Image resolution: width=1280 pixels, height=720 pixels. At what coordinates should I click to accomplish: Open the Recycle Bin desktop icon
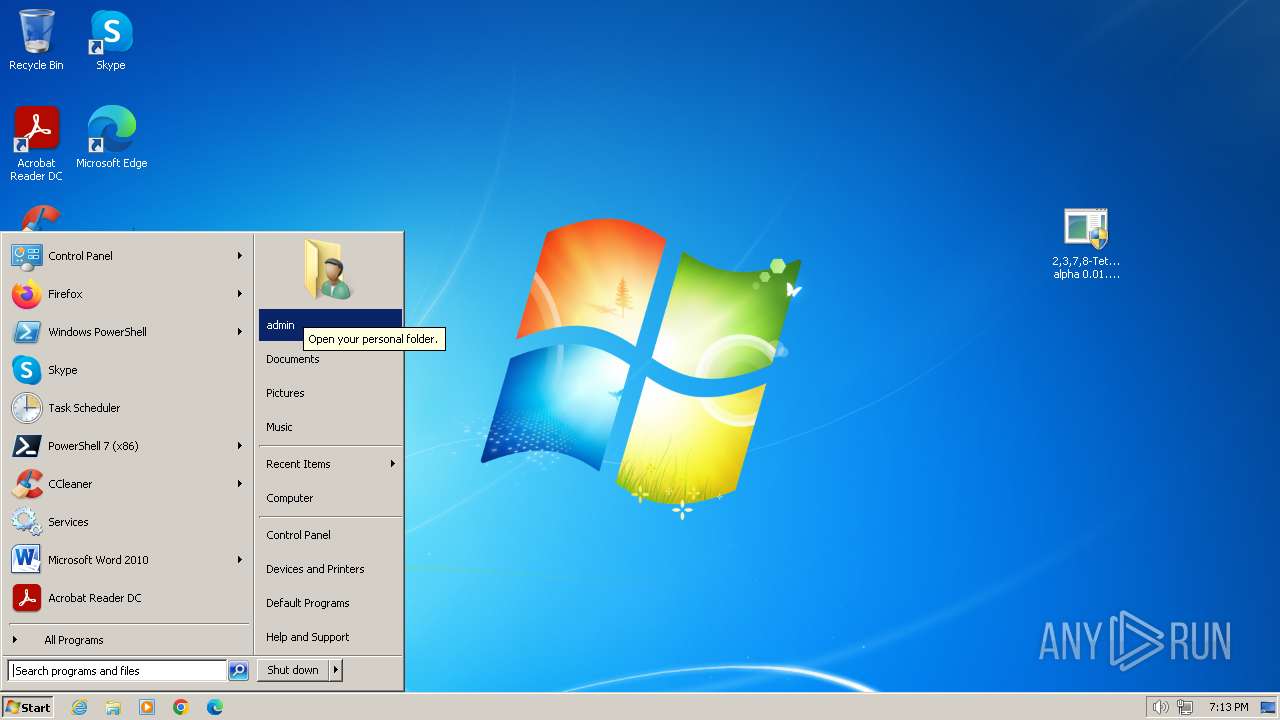tap(36, 40)
